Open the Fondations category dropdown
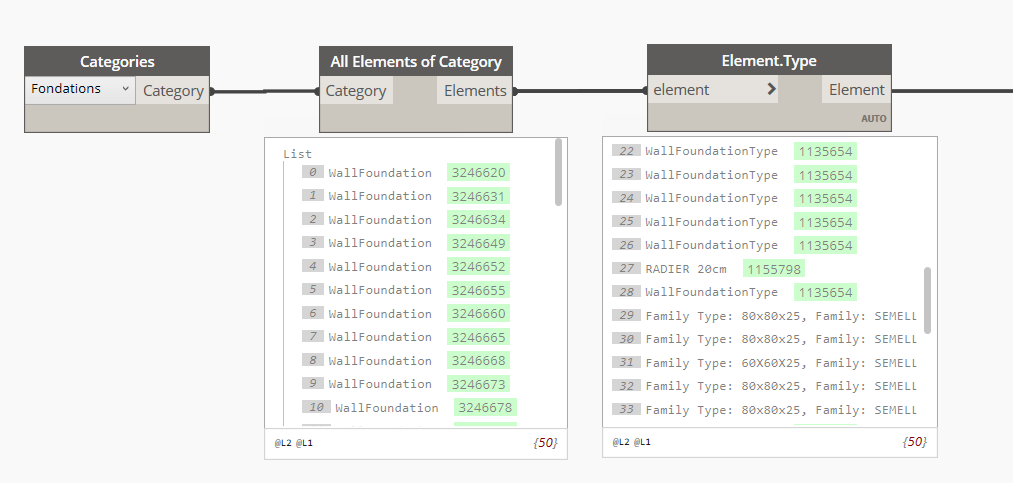 pyautogui.click(x=80, y=89)
